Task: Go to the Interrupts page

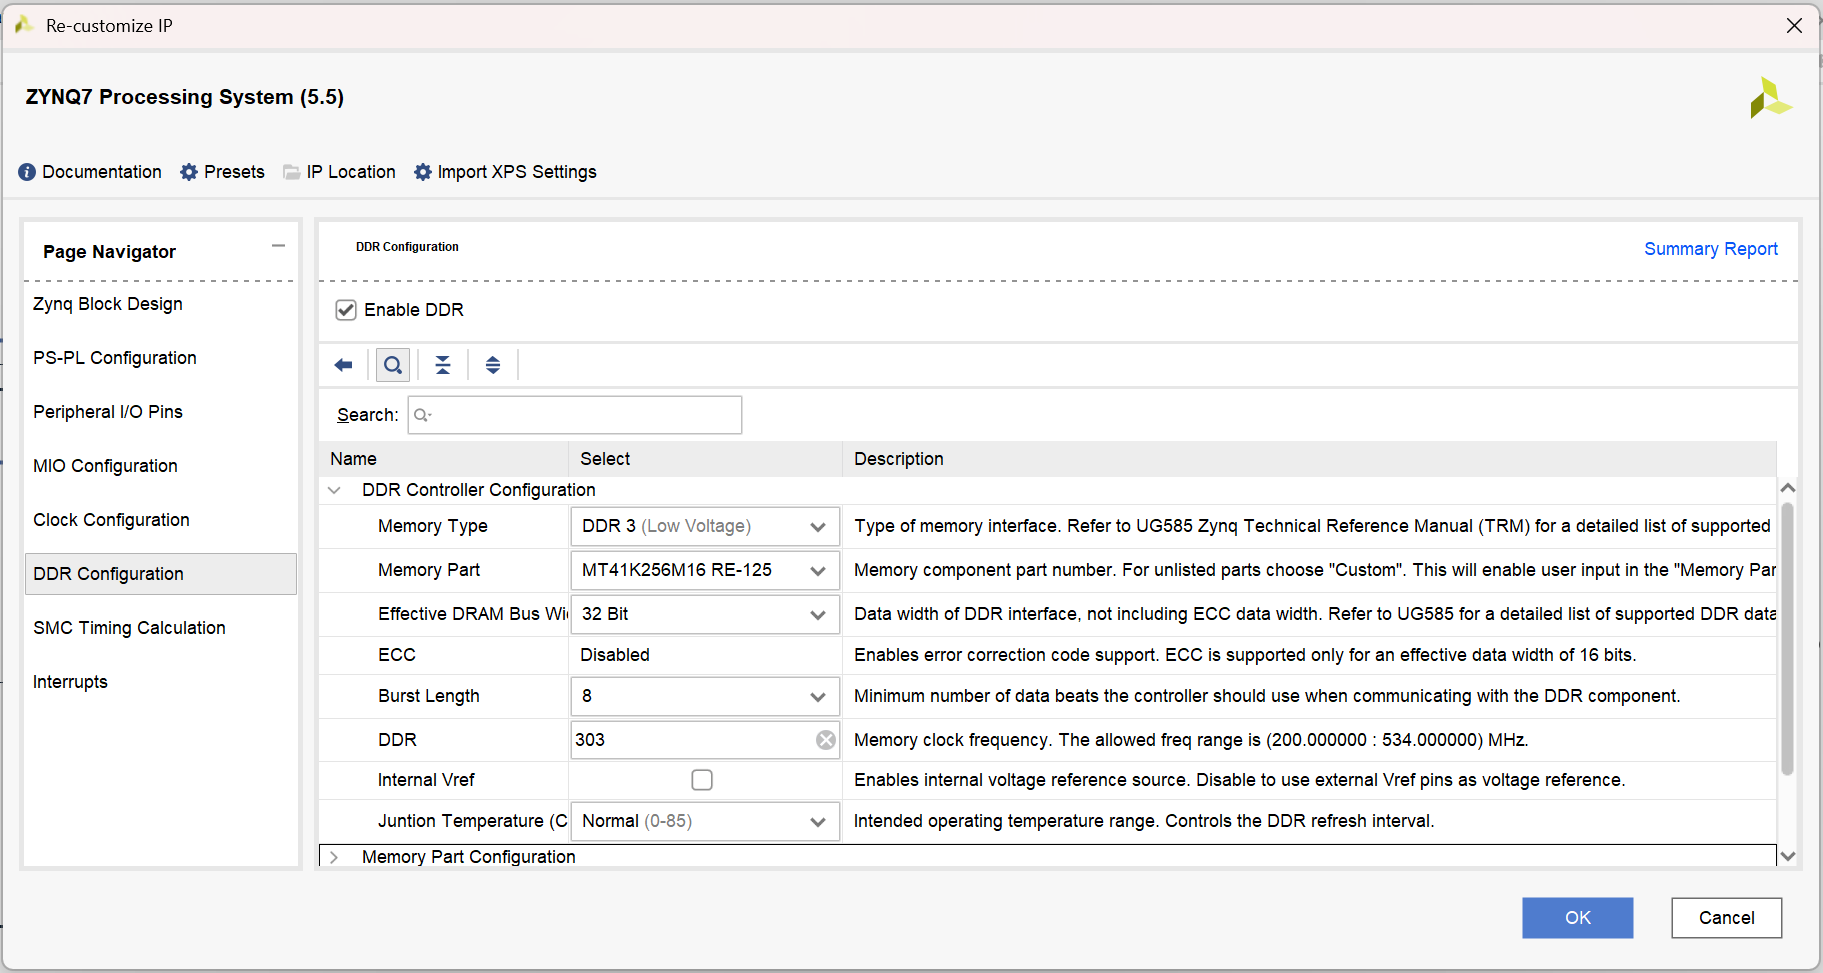Action: click(x=70, y=682)
